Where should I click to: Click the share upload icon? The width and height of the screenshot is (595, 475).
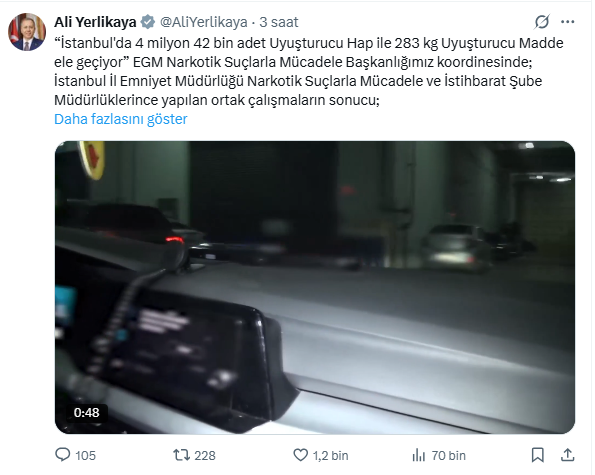[x=567, y=455]
